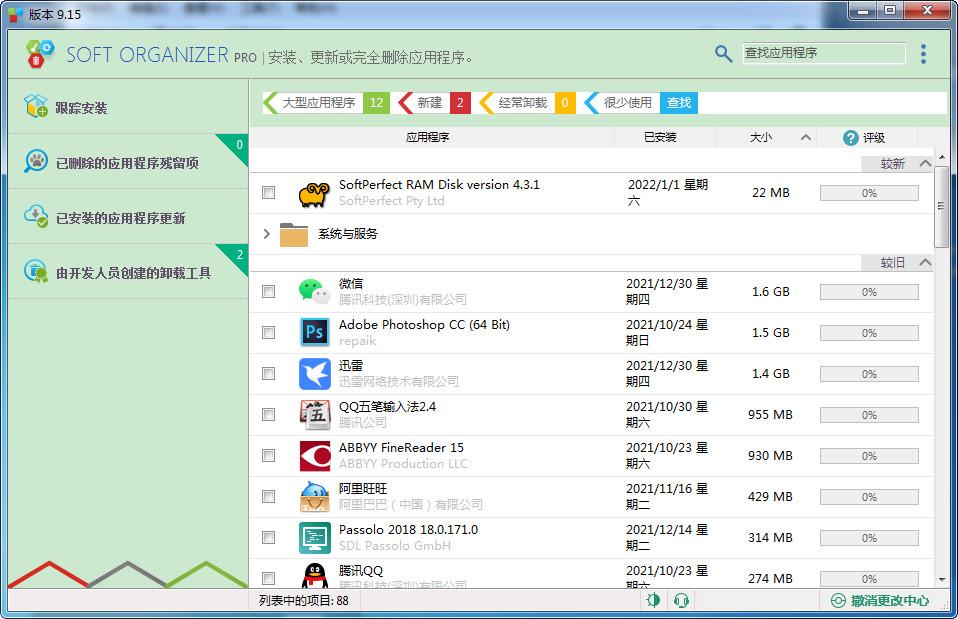Tick the QQ五笔输入法2.4 checkbox
This screenshot has width=958, height=619.
[268, 414]
